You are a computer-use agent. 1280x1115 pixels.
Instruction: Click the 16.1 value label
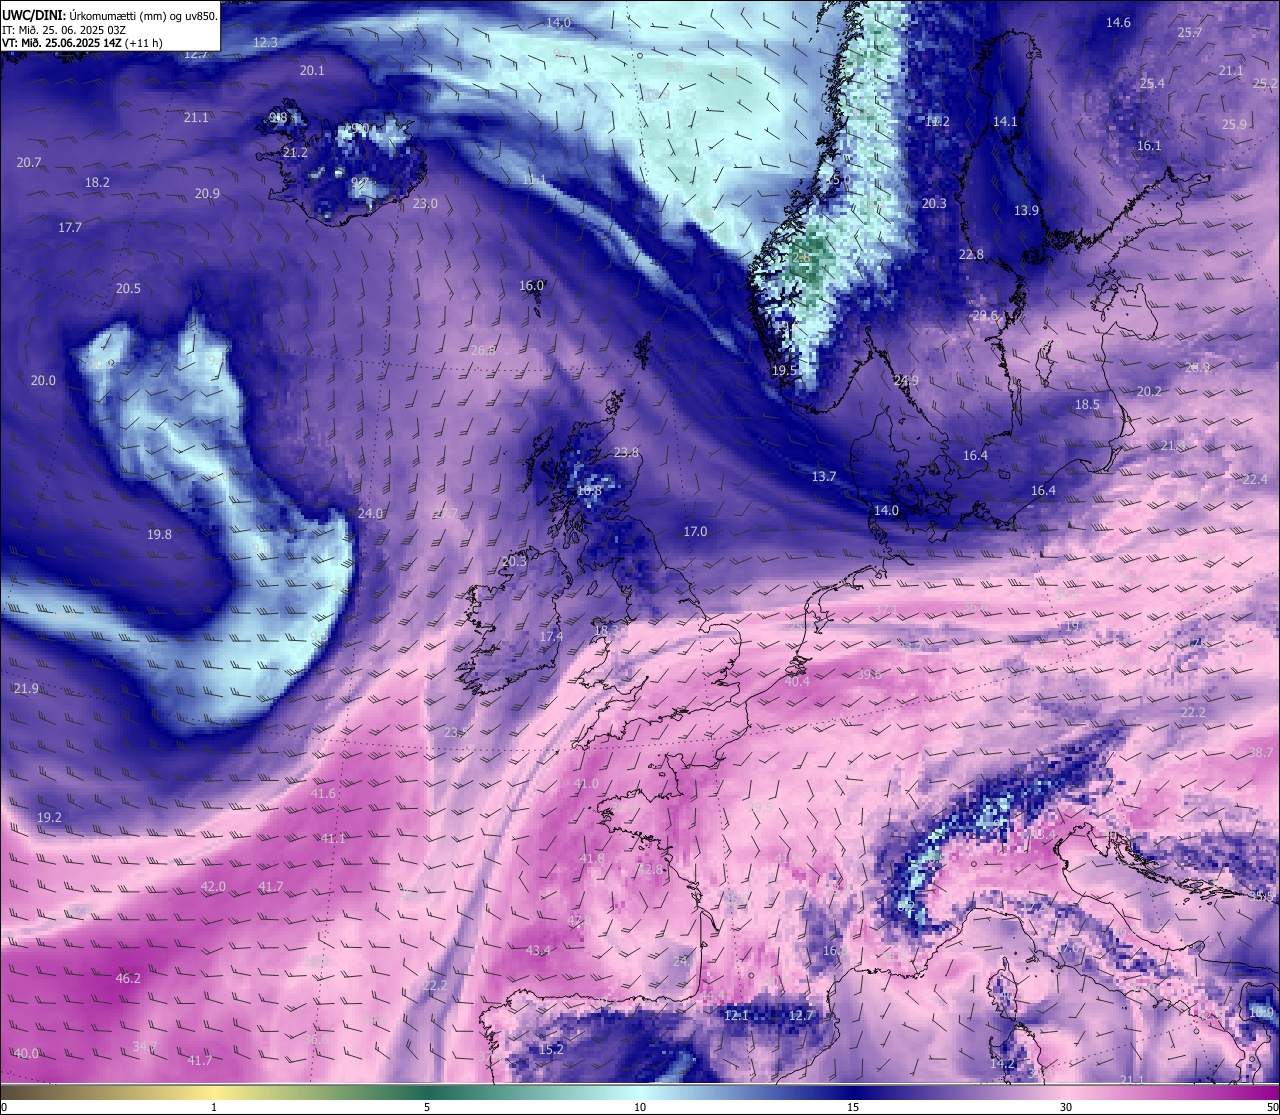point(1149,145)
